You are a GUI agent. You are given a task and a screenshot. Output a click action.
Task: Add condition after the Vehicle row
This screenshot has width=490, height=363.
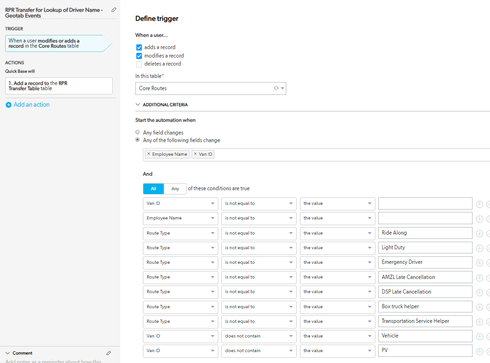[x=479, y=336]
